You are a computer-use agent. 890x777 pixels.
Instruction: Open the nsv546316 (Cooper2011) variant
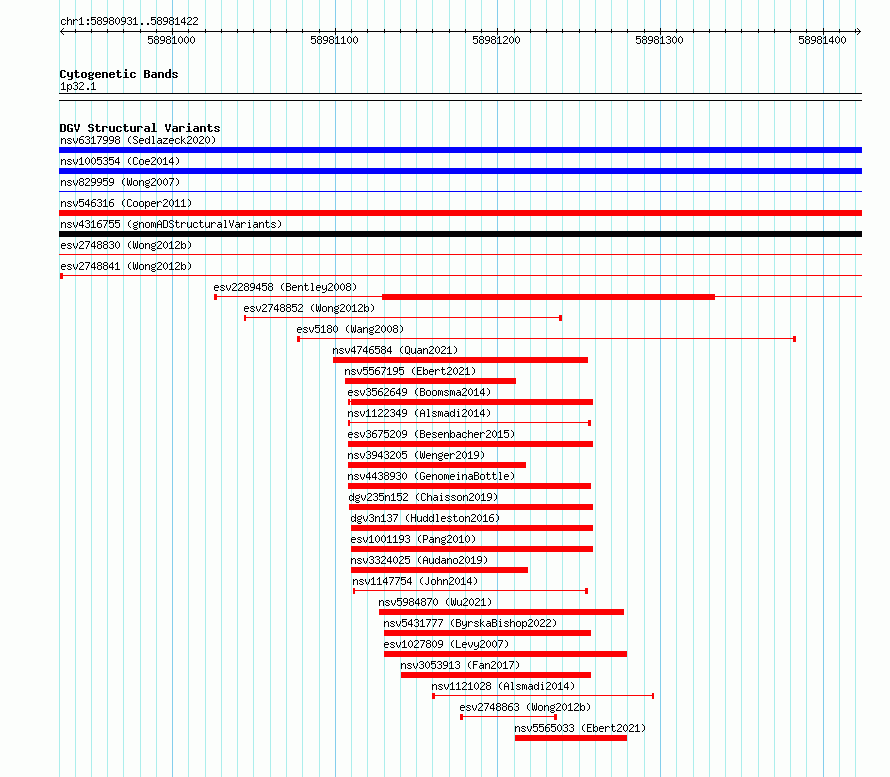[x=126, y=203]
